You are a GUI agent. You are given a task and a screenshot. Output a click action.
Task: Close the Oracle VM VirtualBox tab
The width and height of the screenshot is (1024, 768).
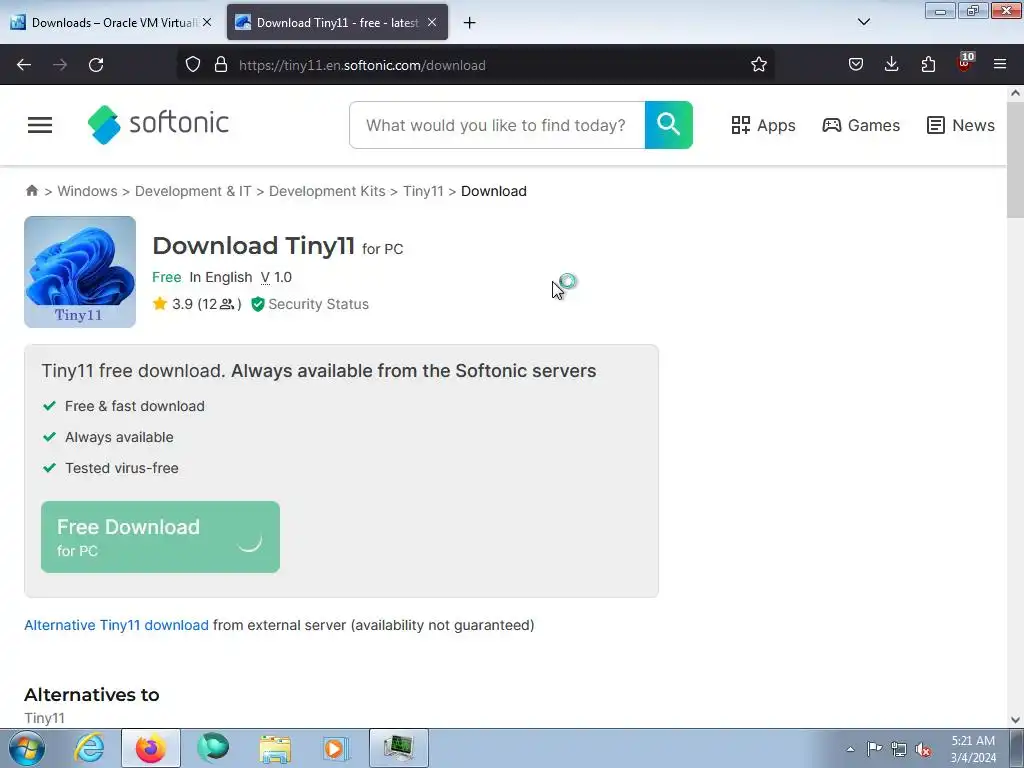point(207,22)
